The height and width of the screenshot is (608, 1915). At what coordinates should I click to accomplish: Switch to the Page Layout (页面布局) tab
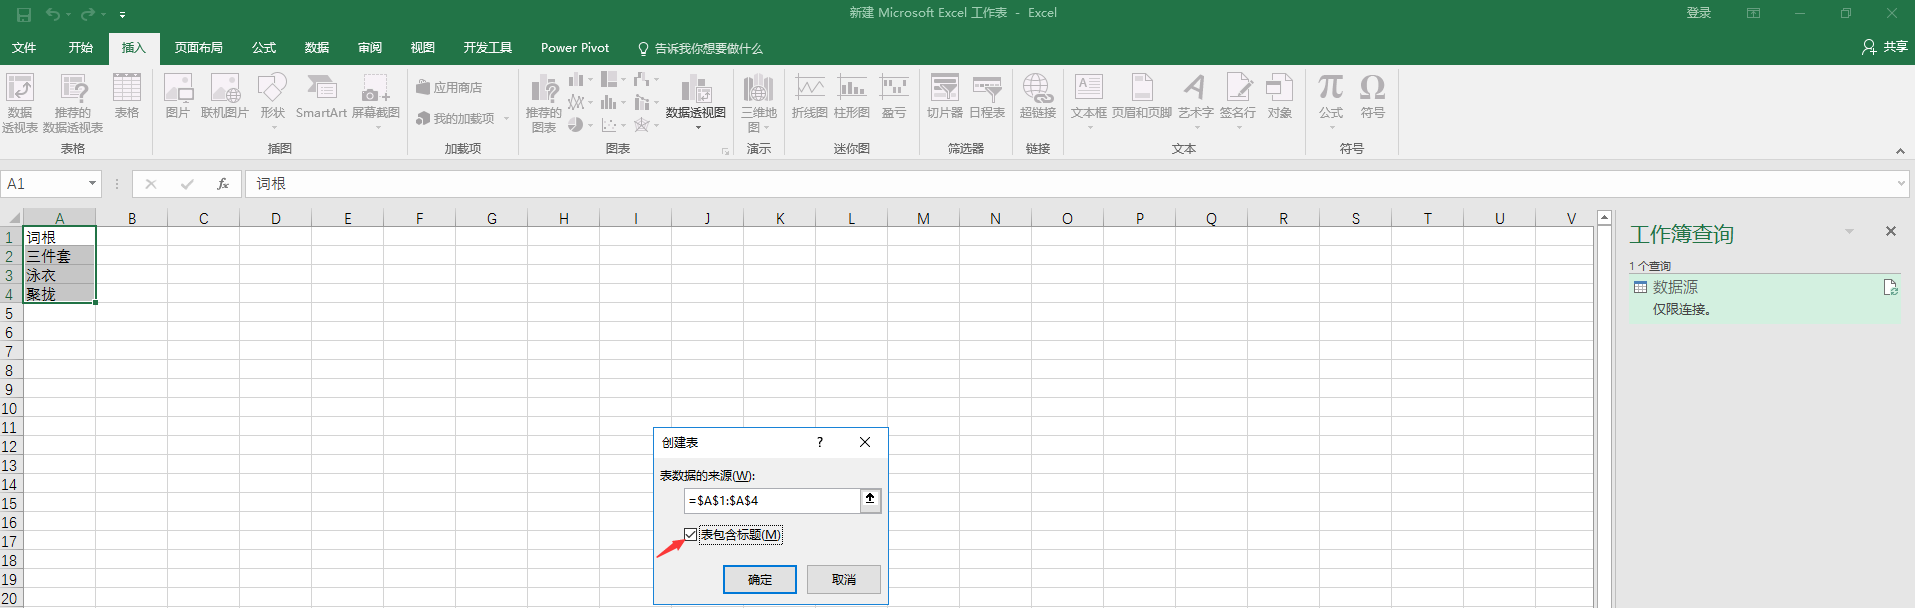(199, 48)
